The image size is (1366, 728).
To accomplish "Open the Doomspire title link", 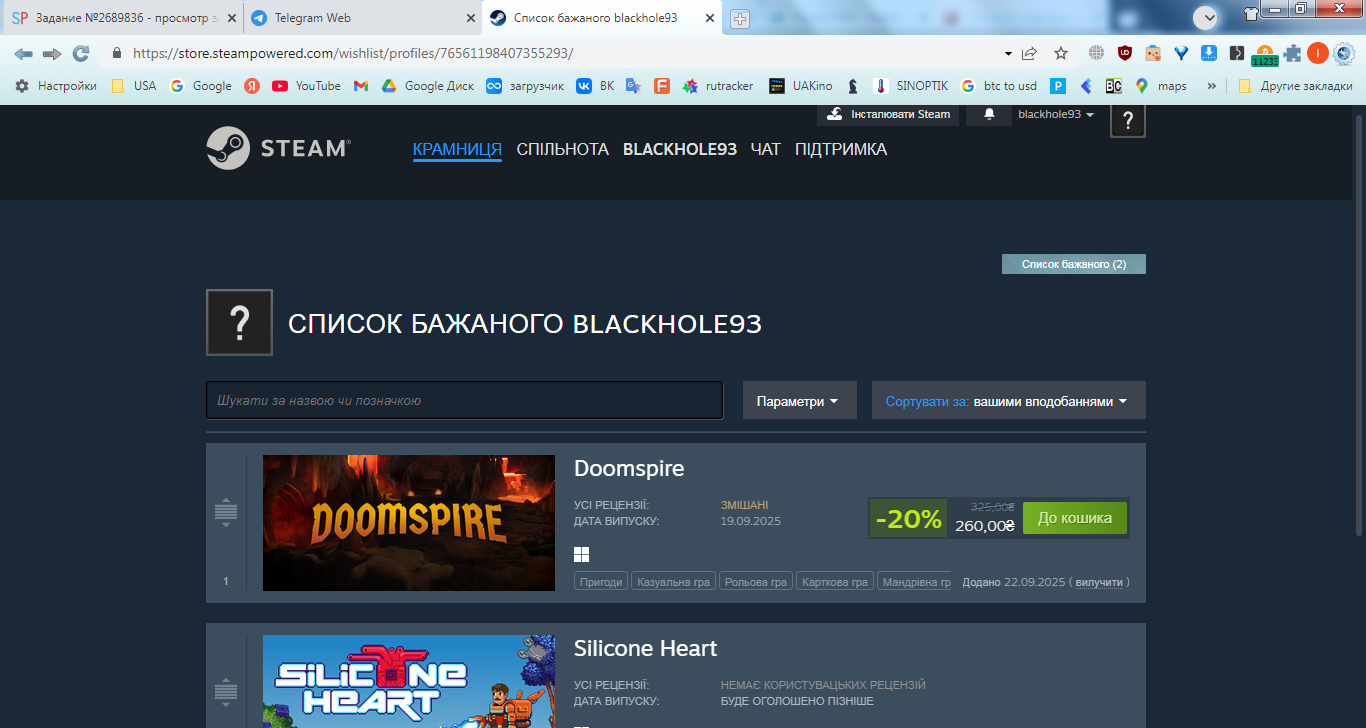I will [x=629, y=468].
